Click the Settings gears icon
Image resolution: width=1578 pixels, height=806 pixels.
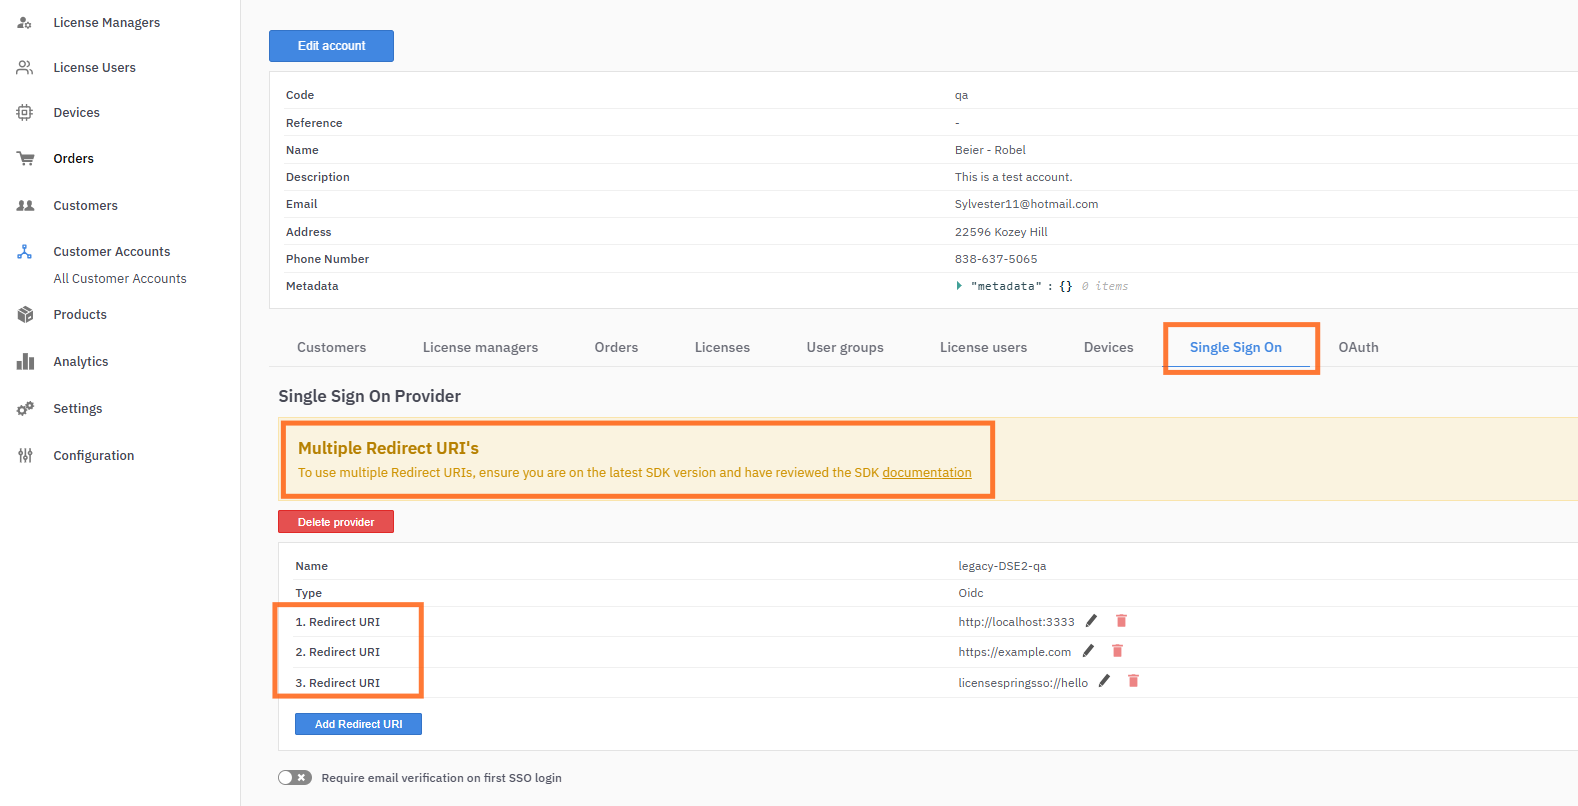coord(25,409)
